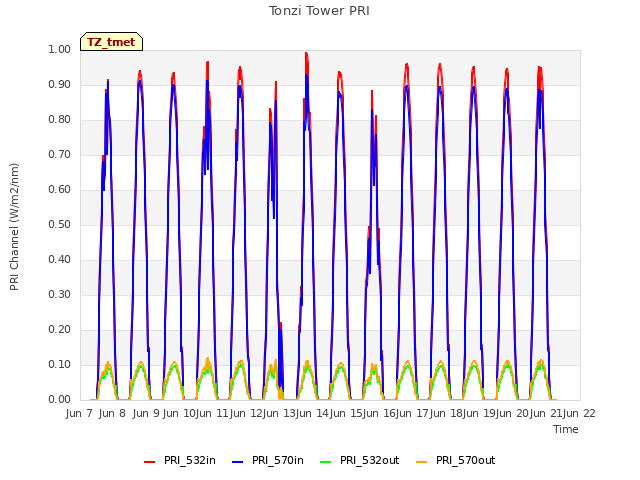The image size is (640, 480).
Task: Click the TZ_tmet annotation badge
Action: pyautogui.click(x=111, y=42)
